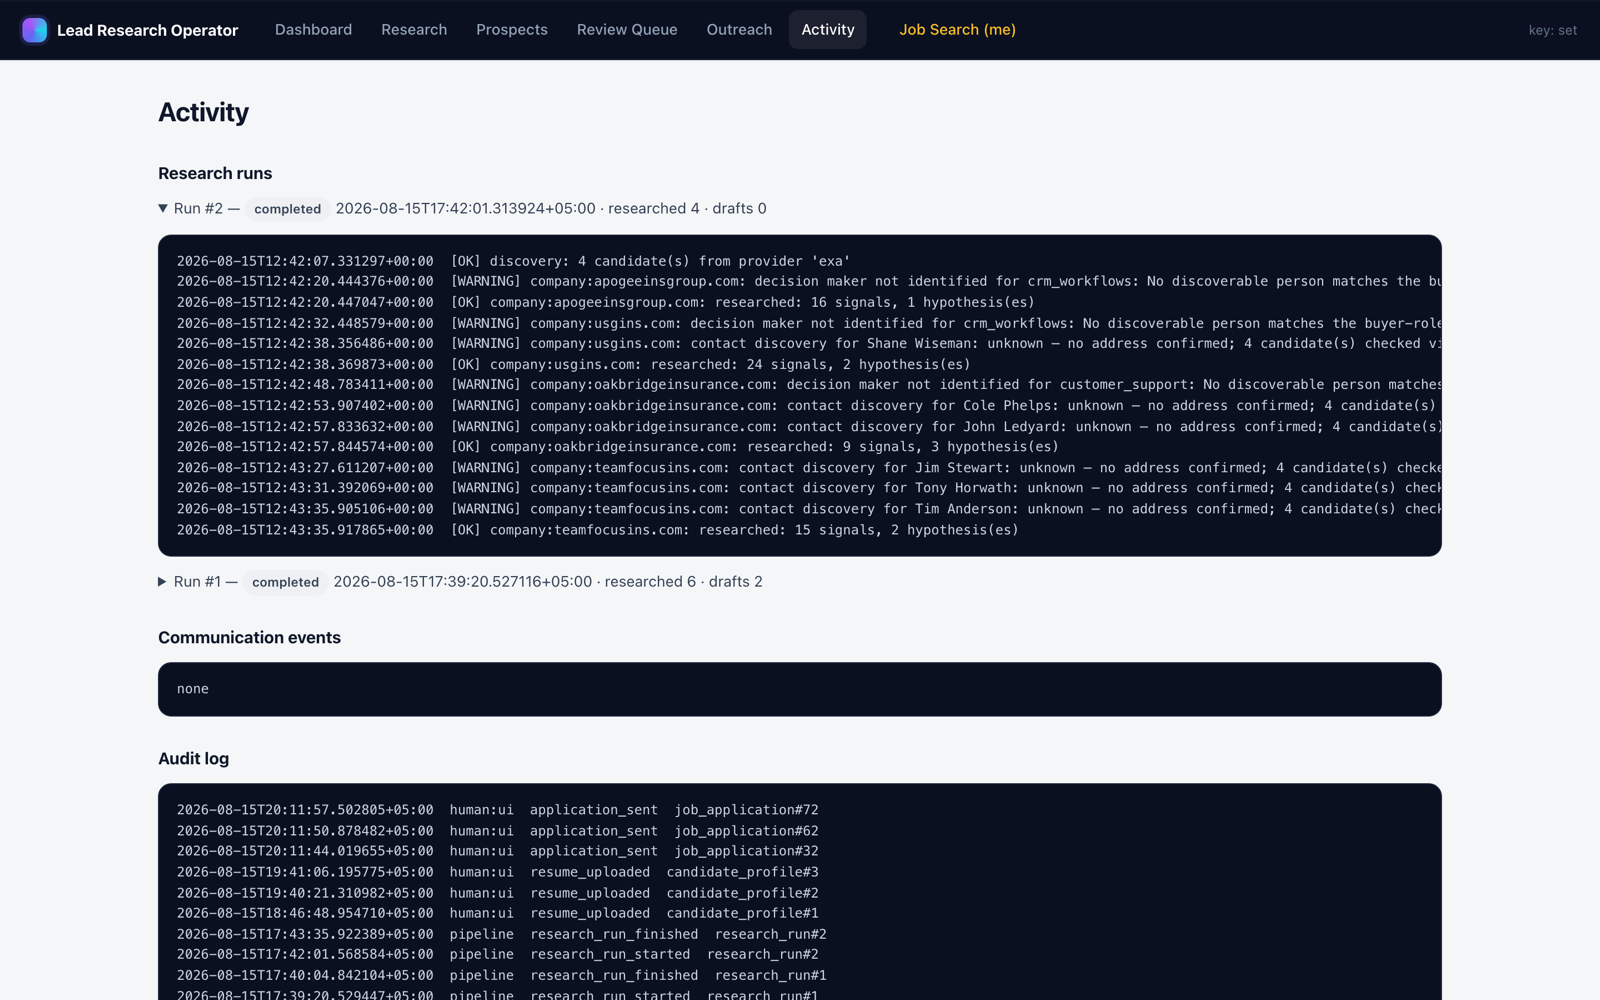Collapse the Run #2 details
This screenshot has height=1000, width=1600.
click(x=163, y=209)
